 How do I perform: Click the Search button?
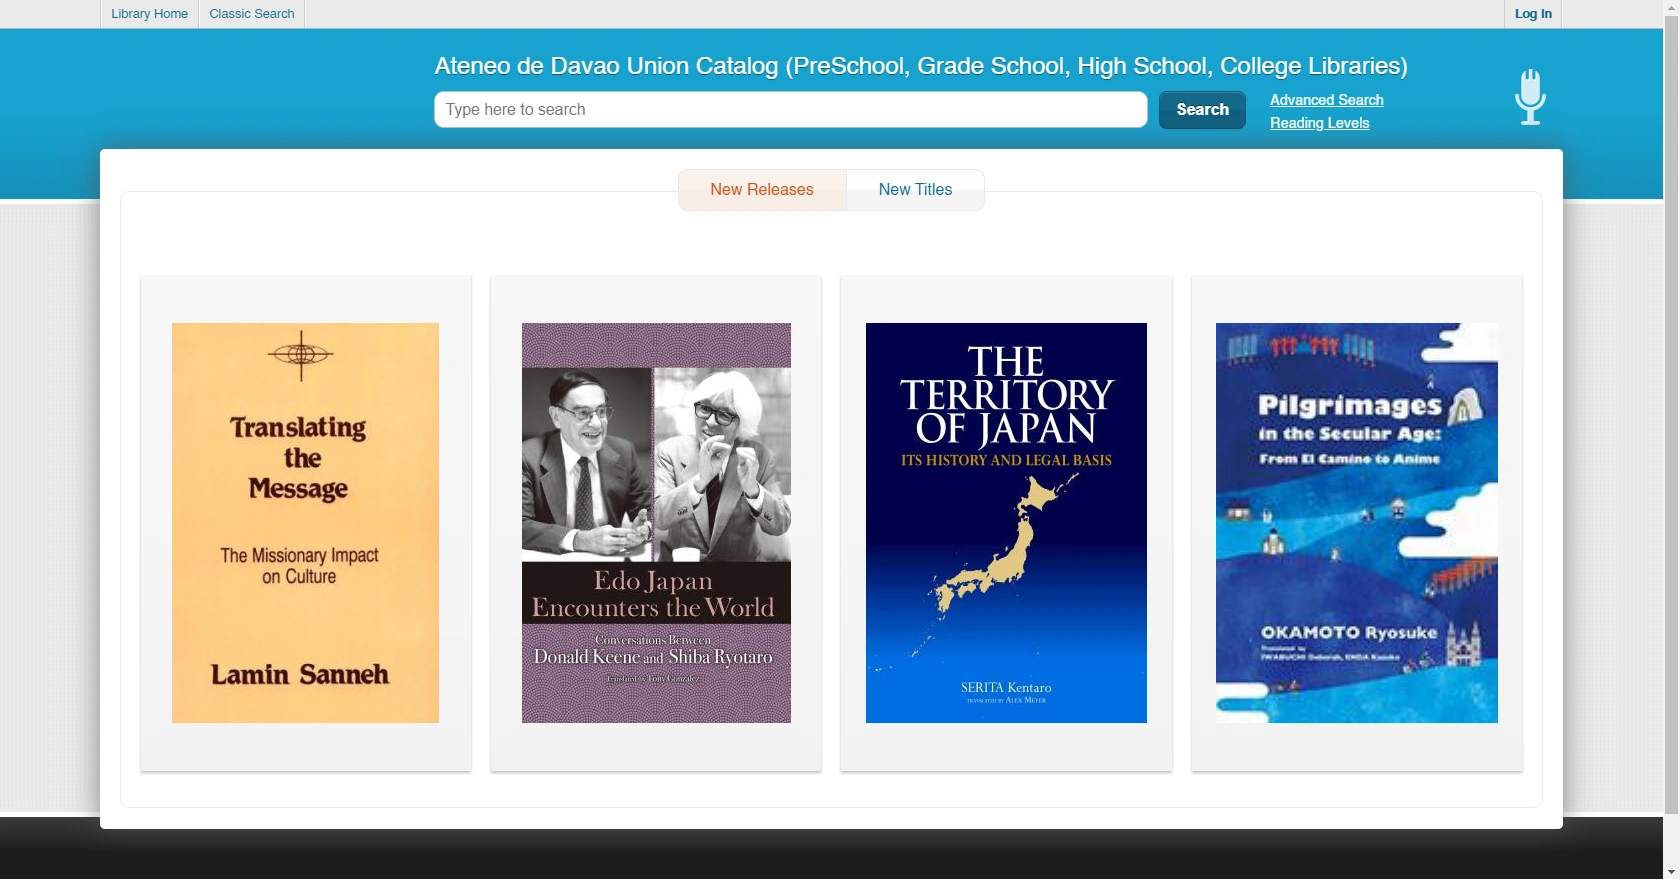(1202, 110)
